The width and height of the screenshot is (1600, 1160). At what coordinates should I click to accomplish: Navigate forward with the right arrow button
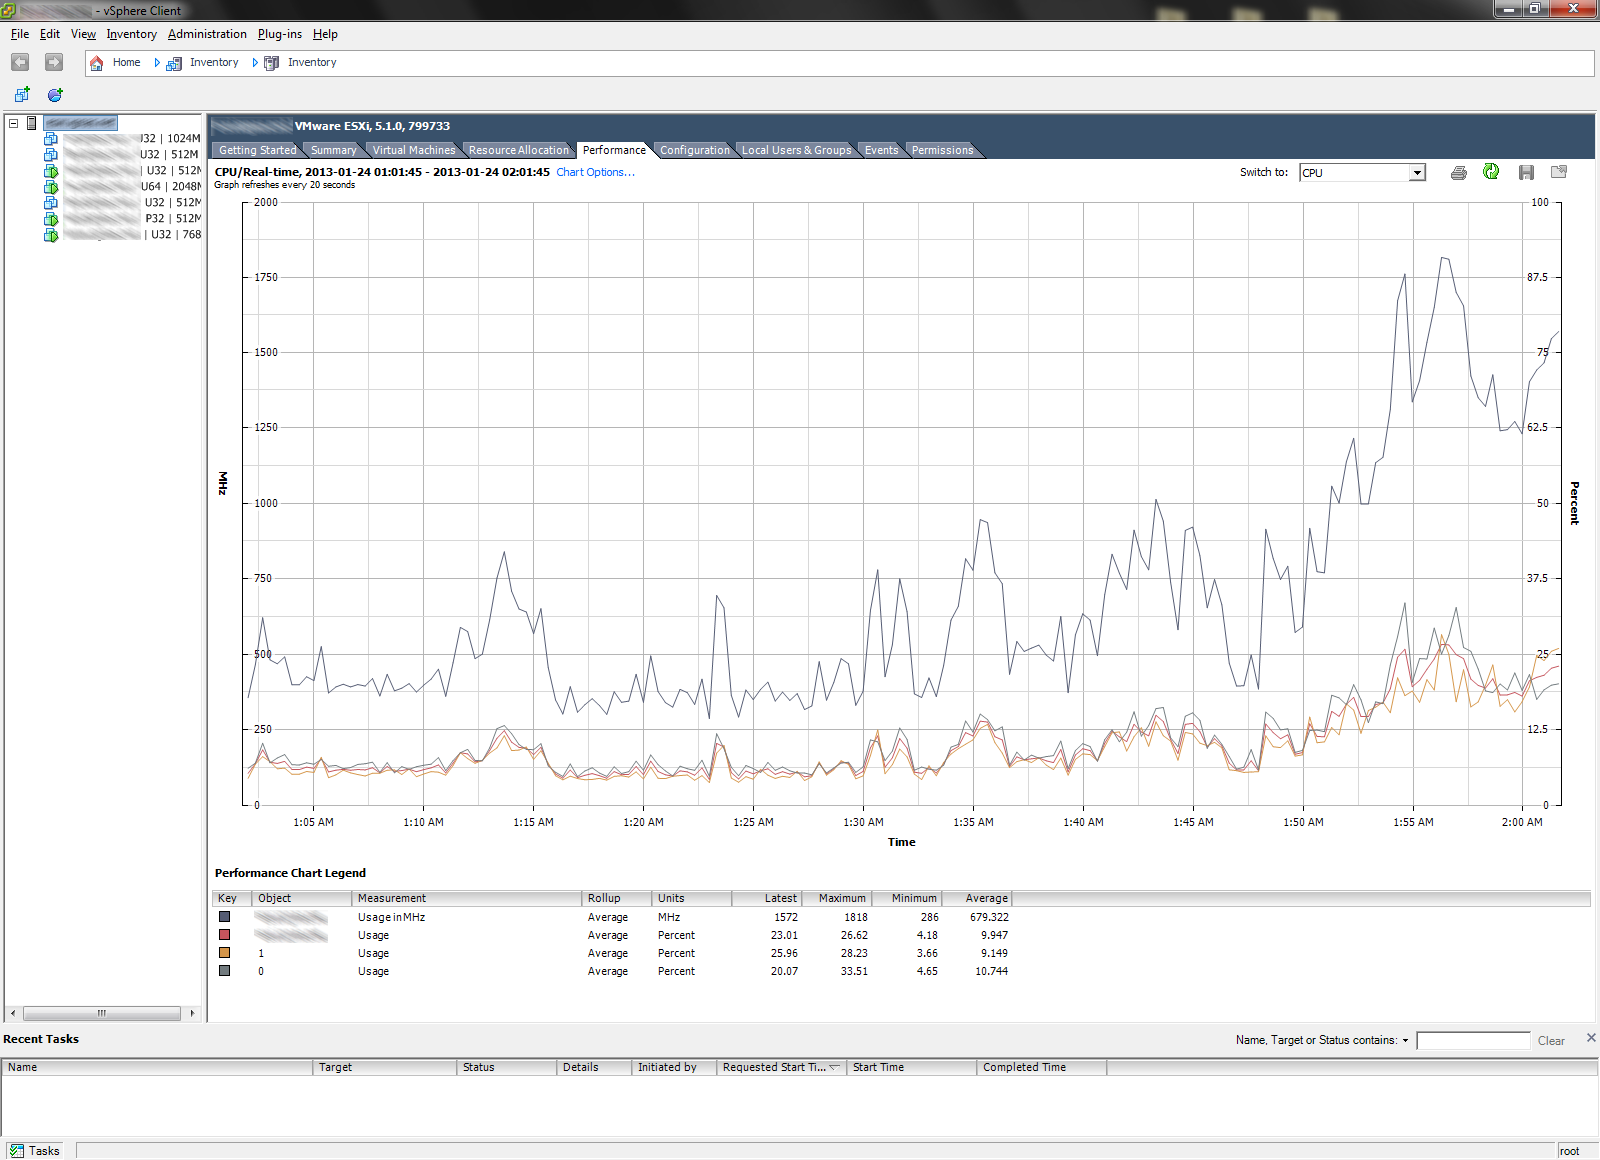54,62
